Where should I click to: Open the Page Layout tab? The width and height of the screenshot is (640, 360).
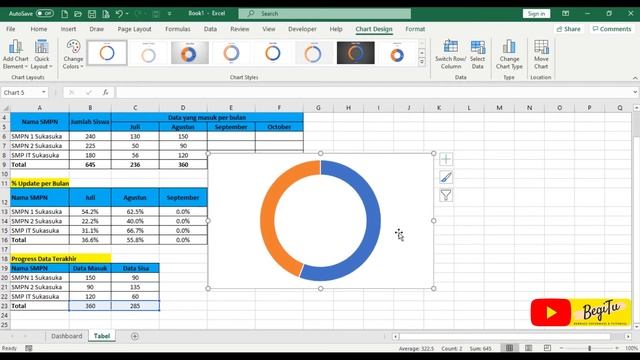(134, 29)
